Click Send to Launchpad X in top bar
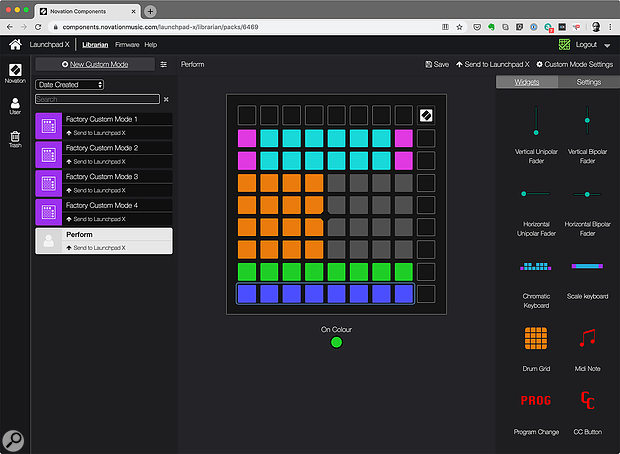 pos(493,64)
